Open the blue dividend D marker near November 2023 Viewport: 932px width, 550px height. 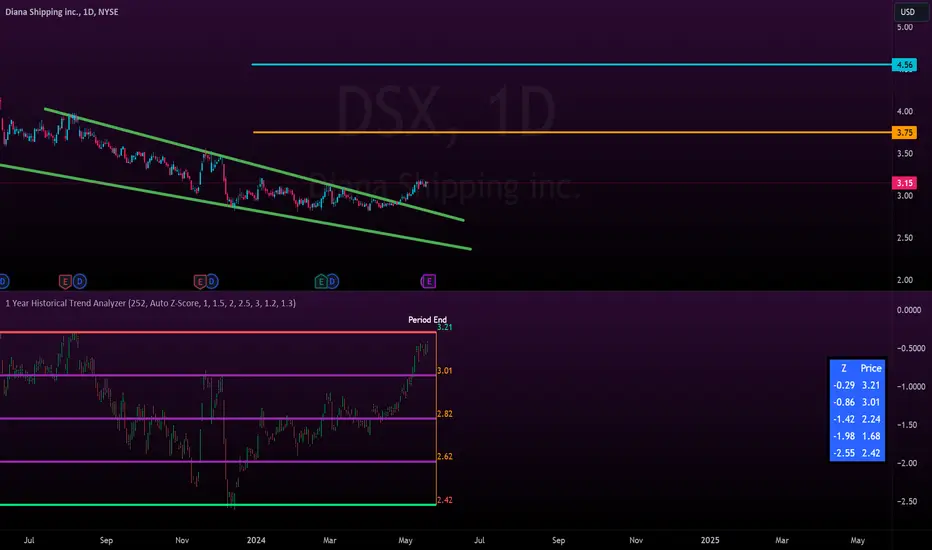(x=212, y=281)
